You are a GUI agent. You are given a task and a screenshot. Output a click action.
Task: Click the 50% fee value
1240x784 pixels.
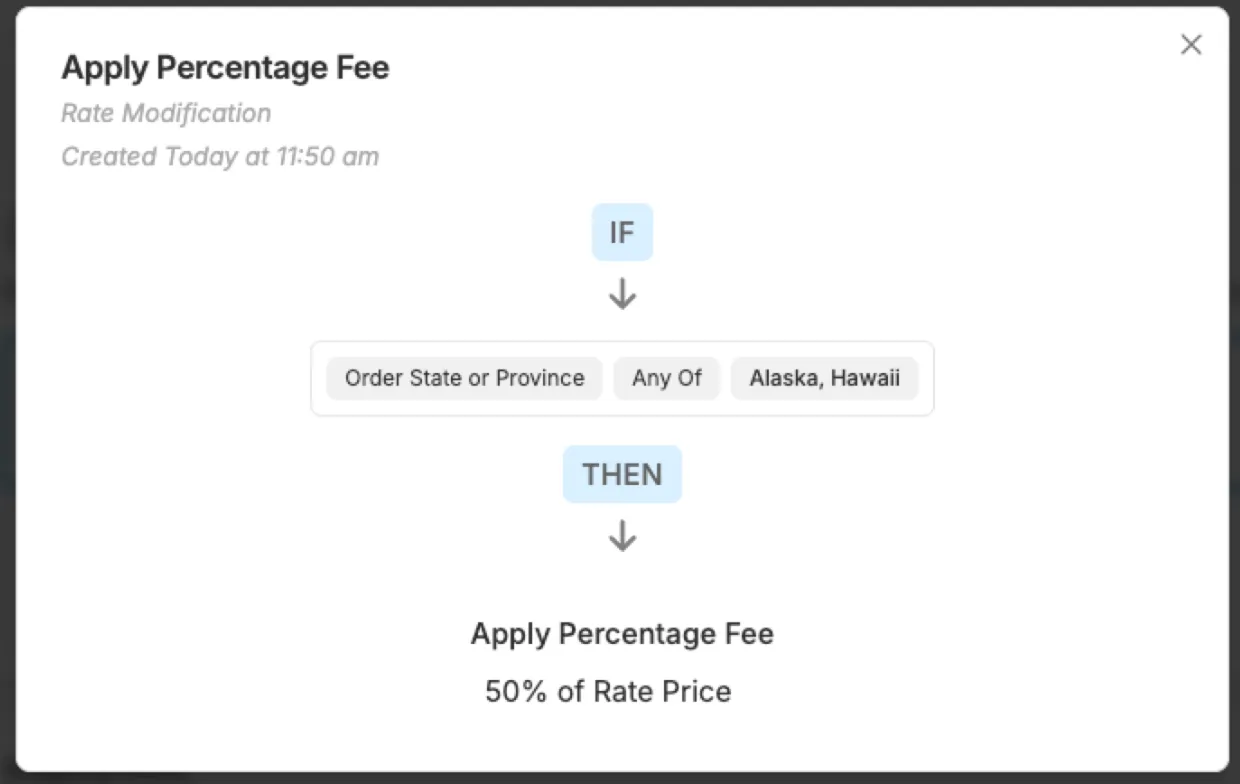tap(516, 692)
